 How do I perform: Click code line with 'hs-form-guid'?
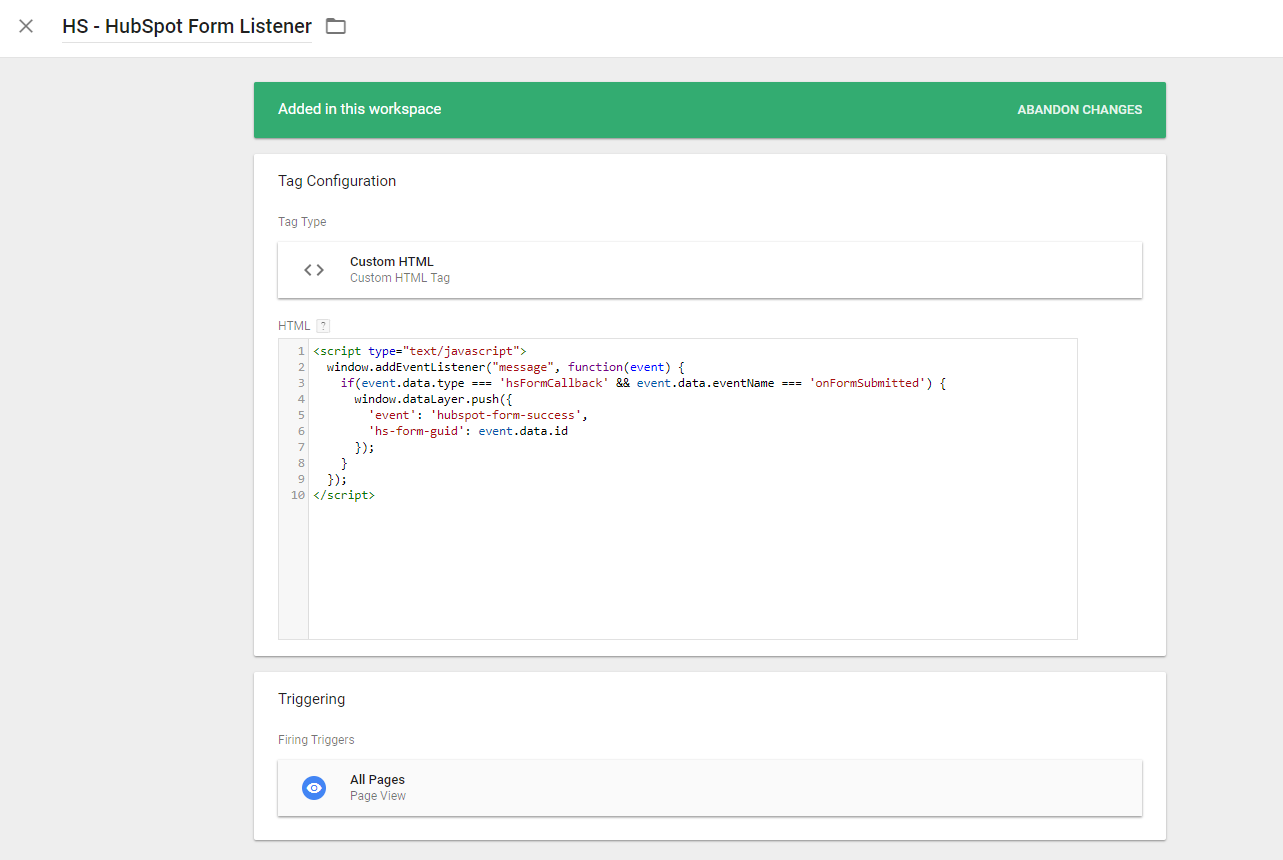[x=468, y=431]
